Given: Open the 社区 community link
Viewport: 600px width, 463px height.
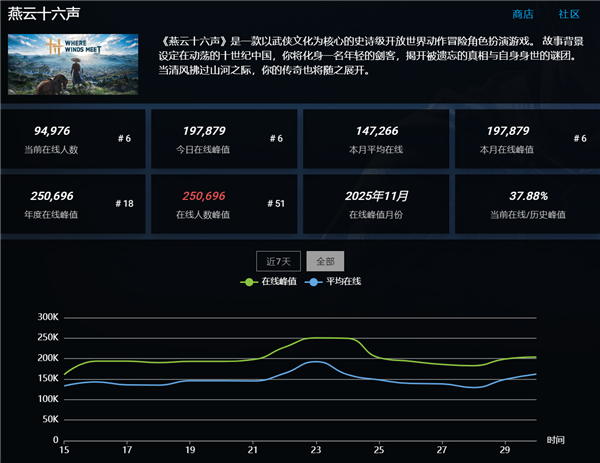Looking at the screenshot, I should (569, 14).
